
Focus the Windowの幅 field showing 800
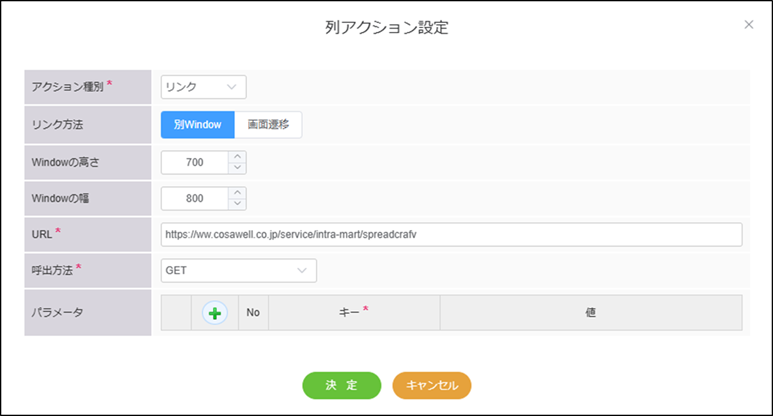[195, 199]
